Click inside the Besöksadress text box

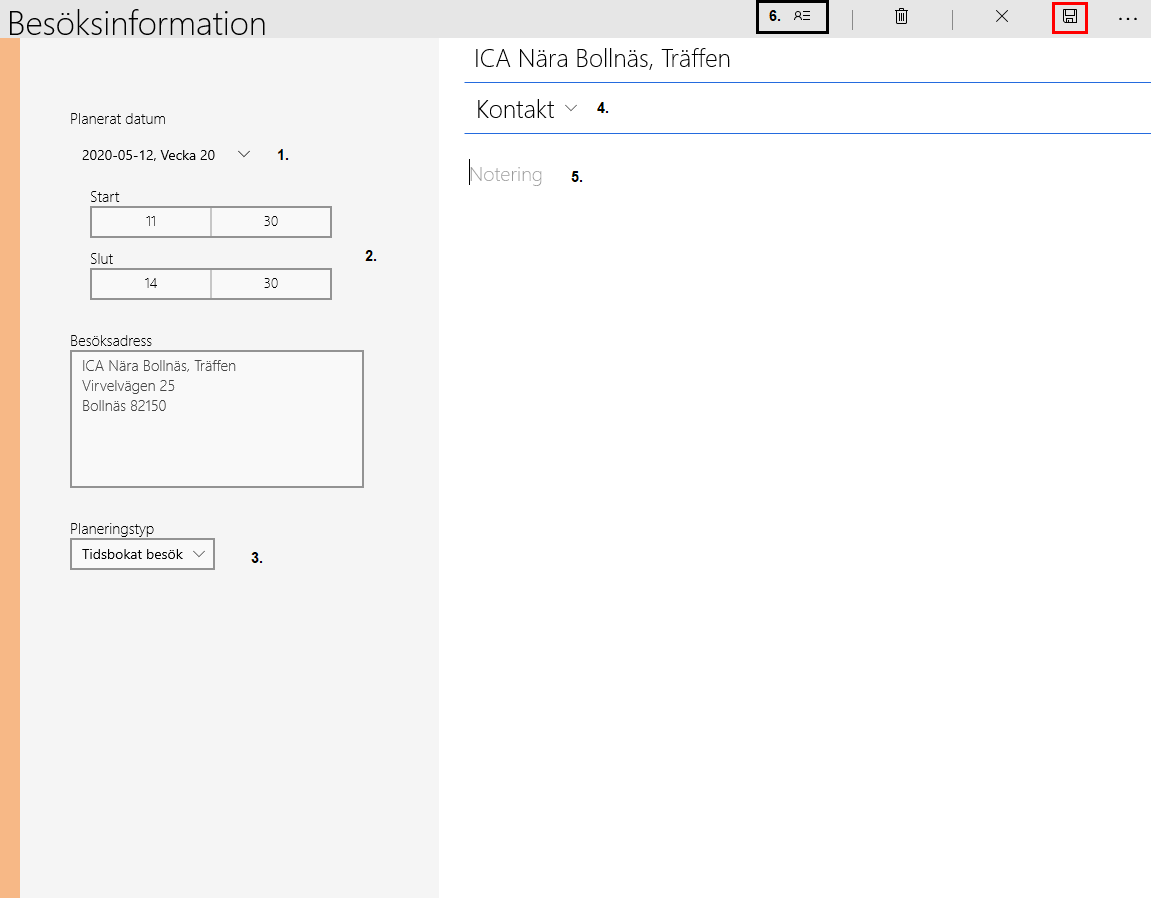pos(217,419)
